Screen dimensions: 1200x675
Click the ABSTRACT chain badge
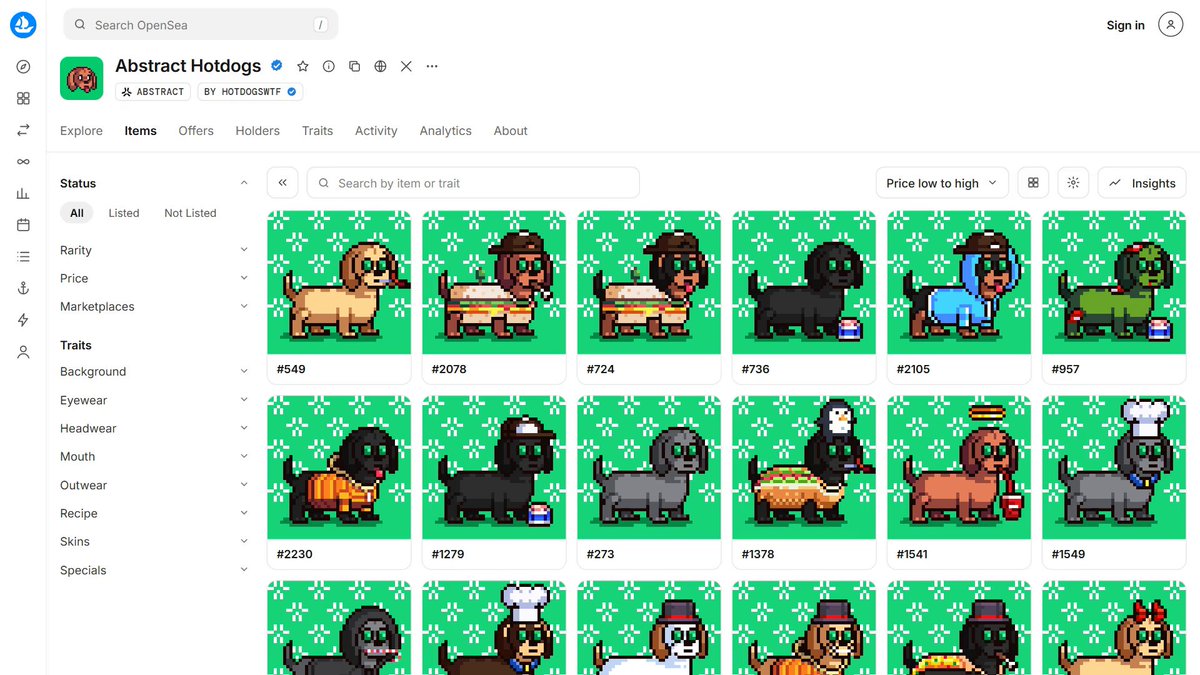point(153,91)
